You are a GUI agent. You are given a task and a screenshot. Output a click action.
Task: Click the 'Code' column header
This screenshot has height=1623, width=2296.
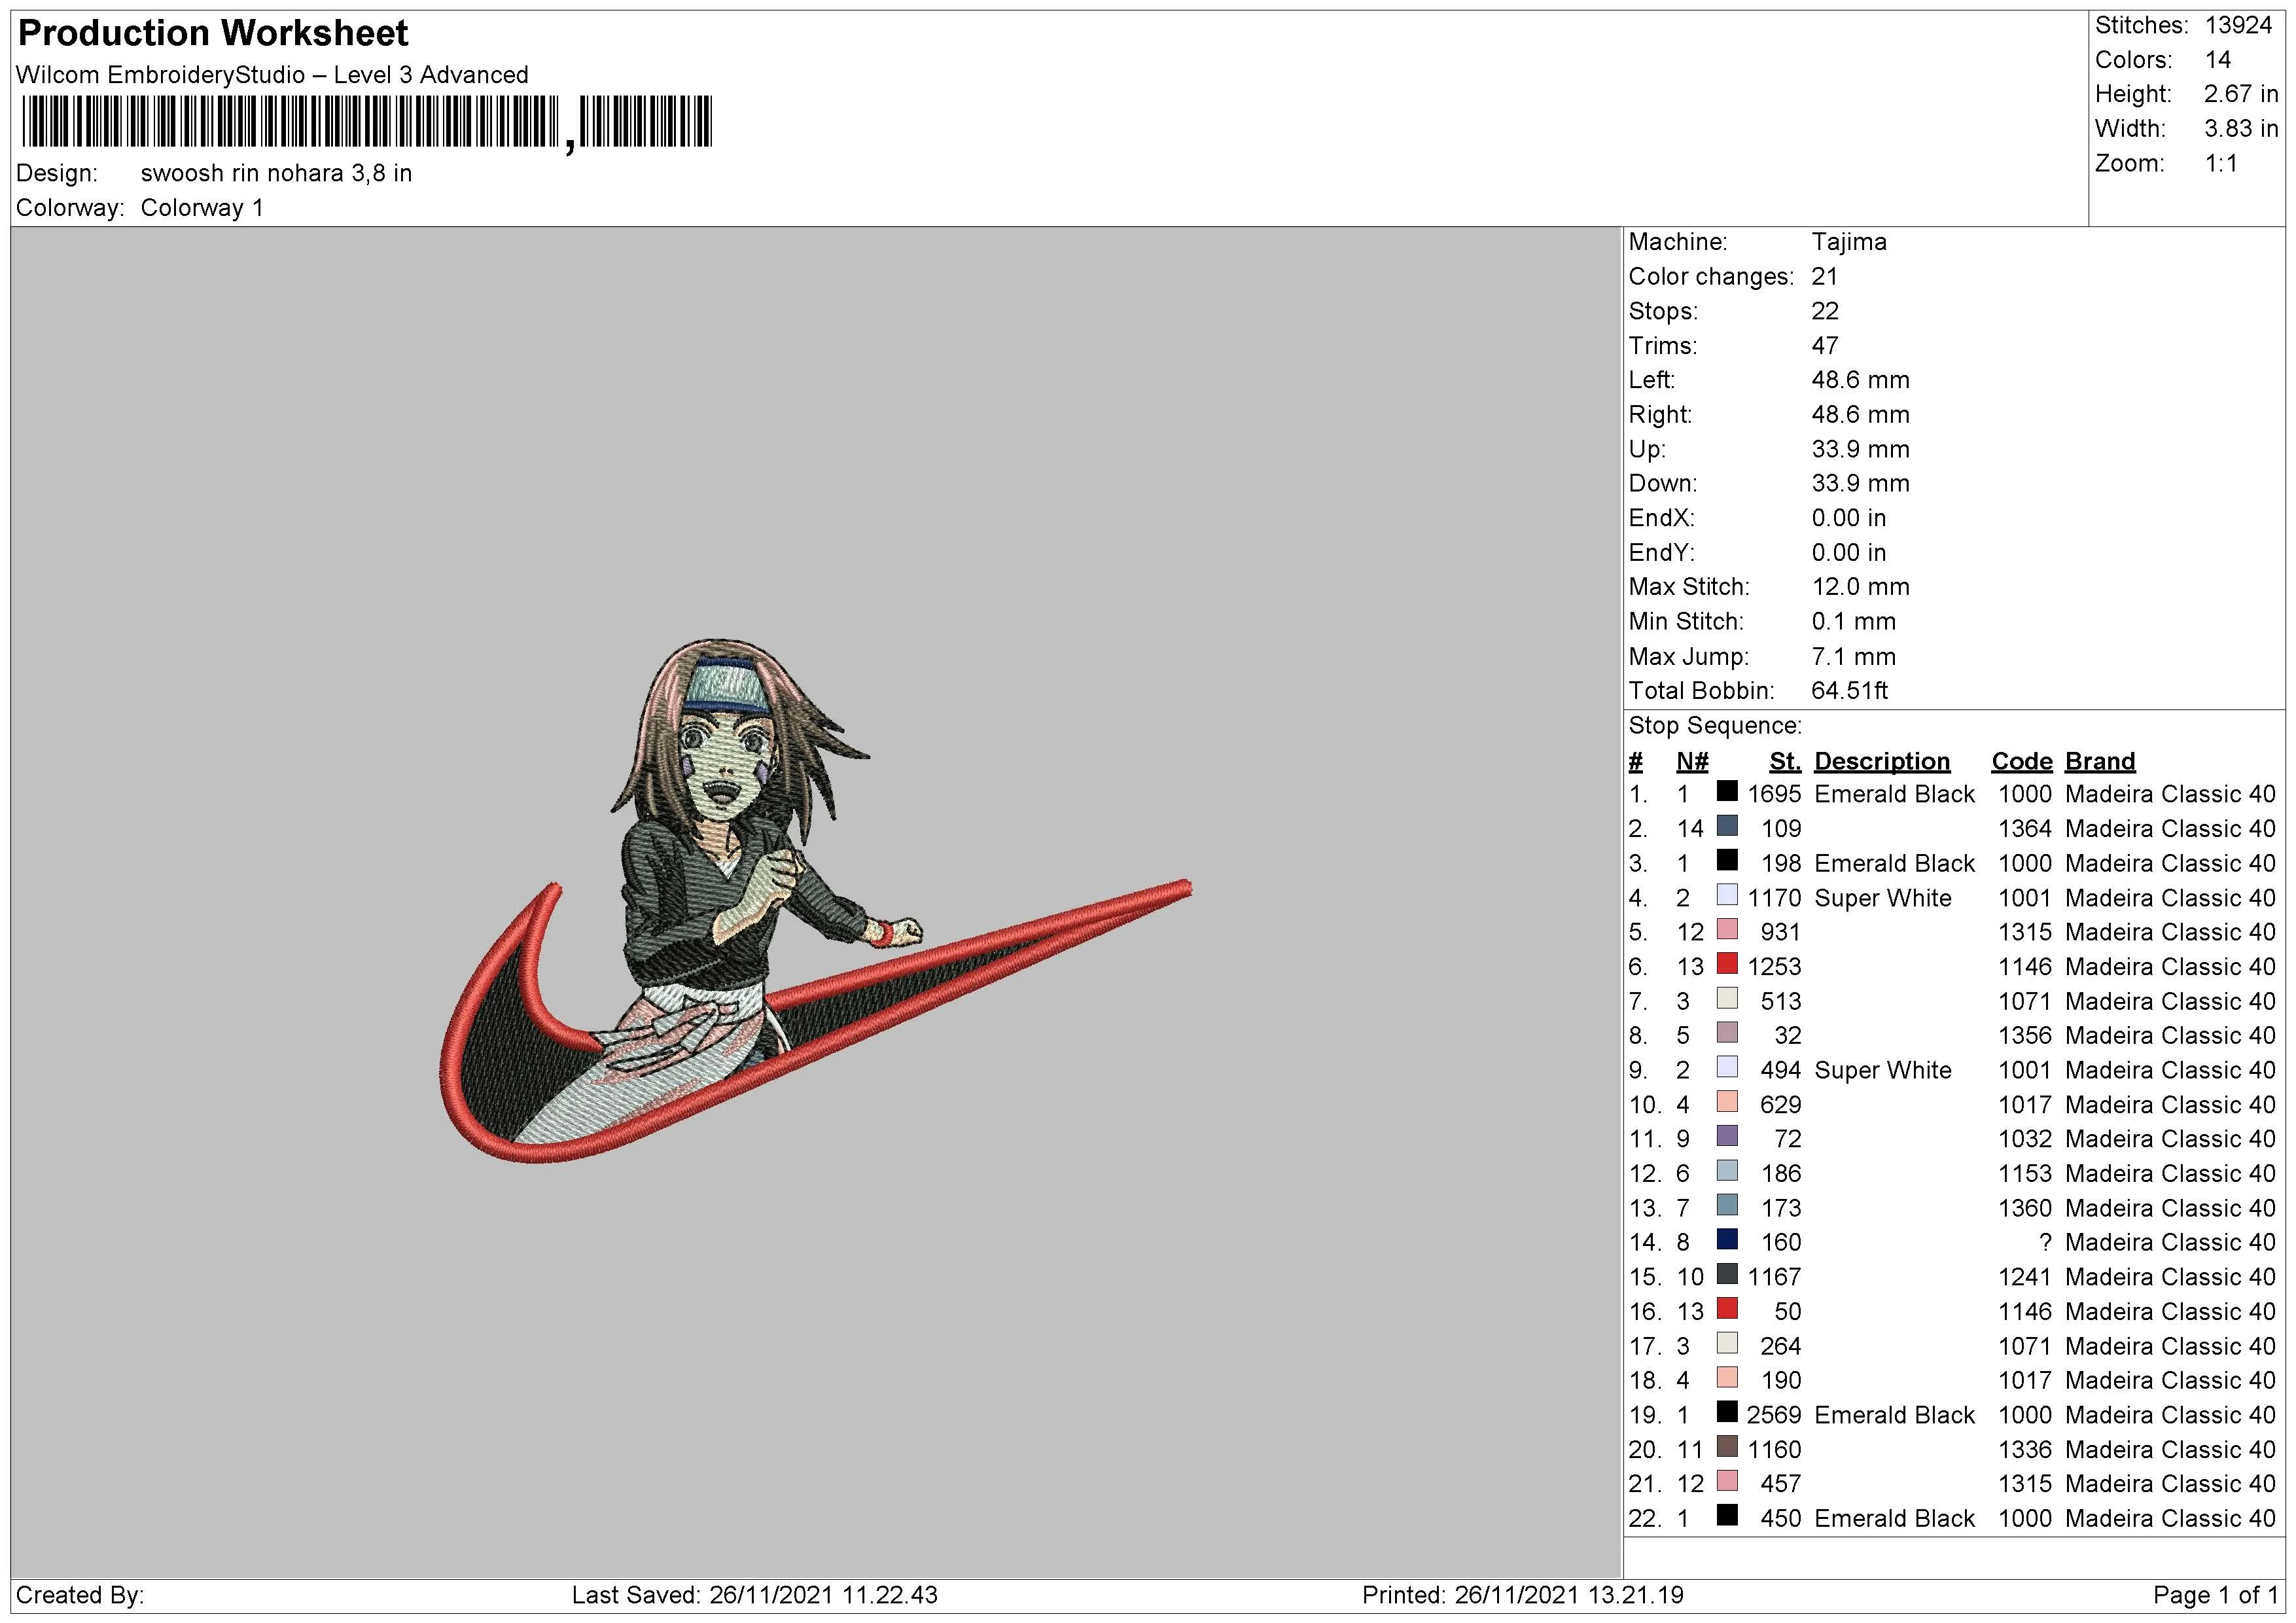pos(2021,761)
